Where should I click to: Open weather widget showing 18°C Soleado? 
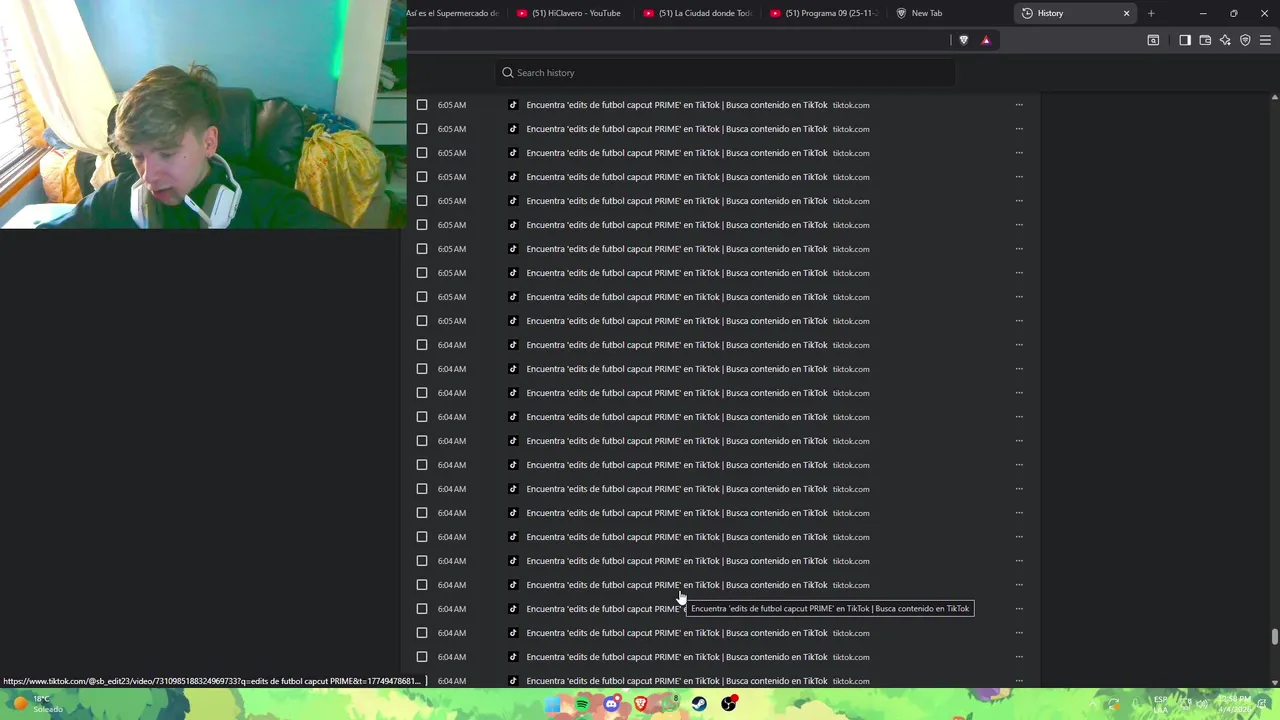pyautogui.click(x=38, y=704)
